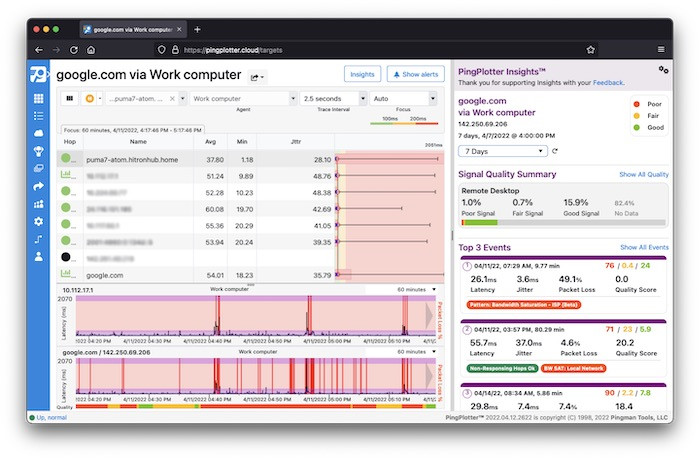Open the pause button dropdown arrow

[x=100, y=99]
